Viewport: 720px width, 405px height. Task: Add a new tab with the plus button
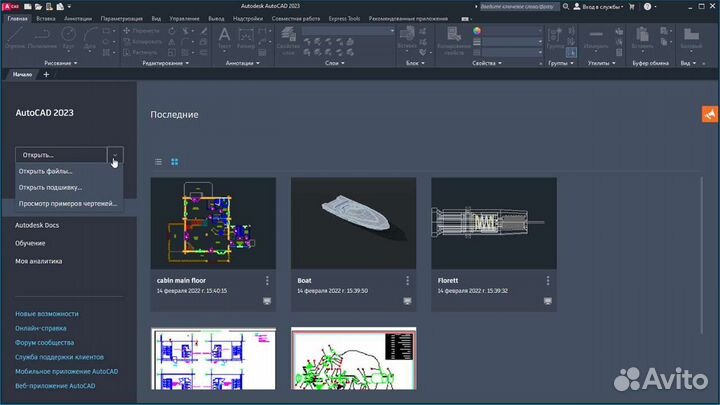pos(46,74)
